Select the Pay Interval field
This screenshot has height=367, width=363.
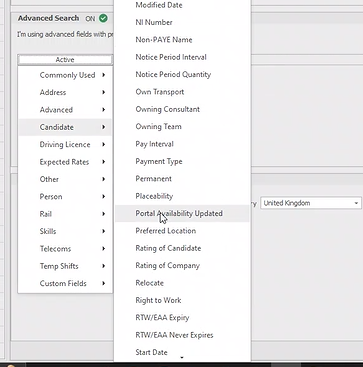182,144
